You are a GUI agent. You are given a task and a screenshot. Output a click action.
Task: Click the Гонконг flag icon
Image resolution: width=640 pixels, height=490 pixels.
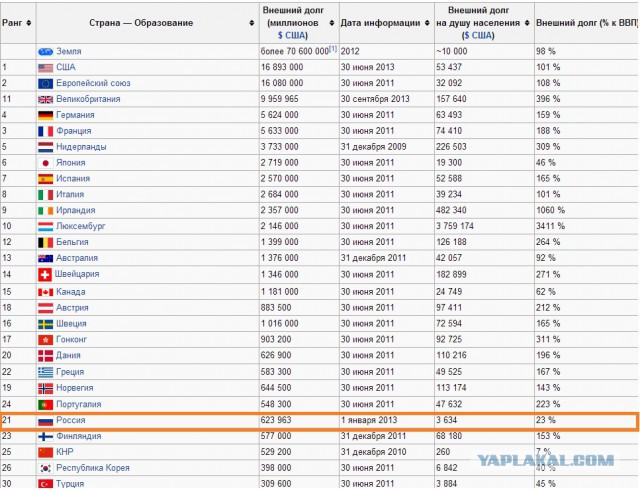pos(45,340)
